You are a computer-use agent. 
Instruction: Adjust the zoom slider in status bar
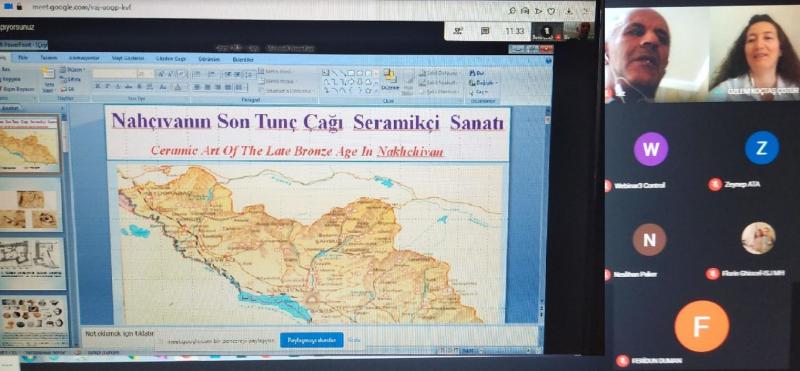coord(503,351)
